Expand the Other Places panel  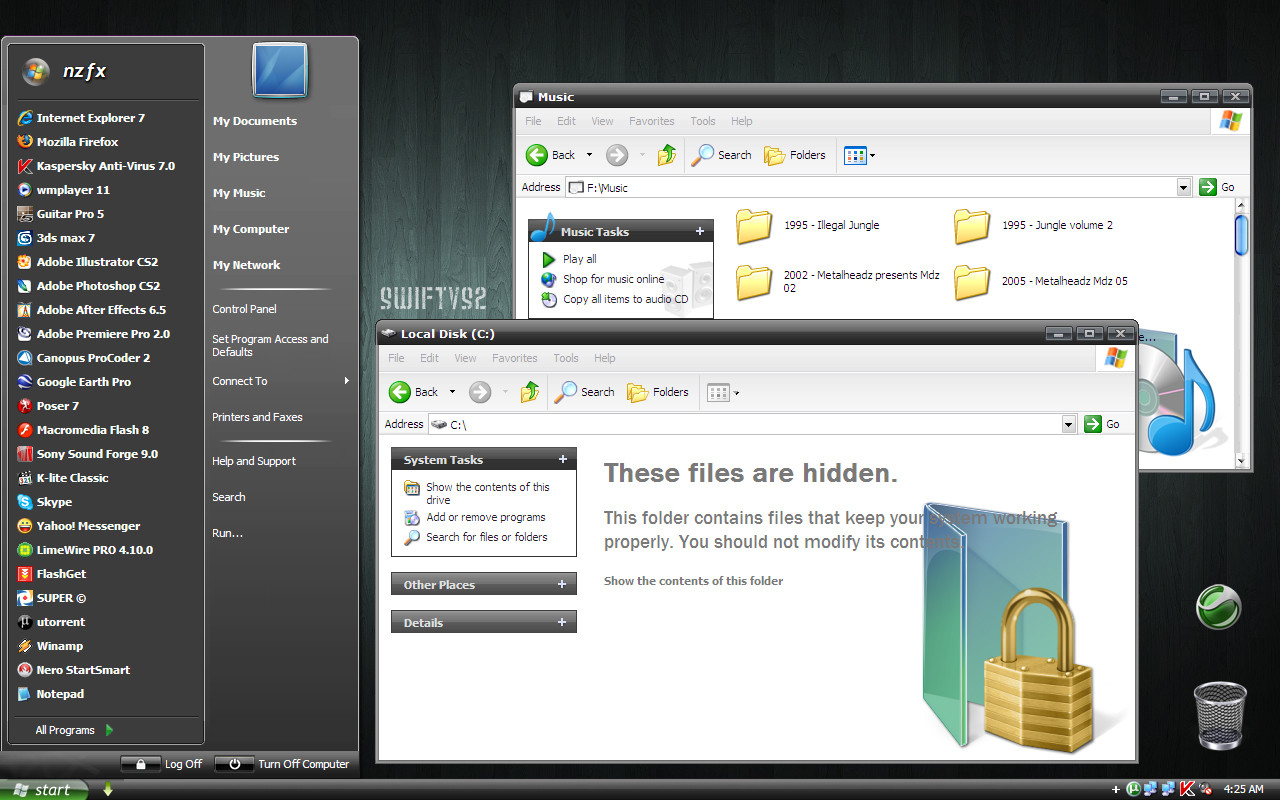click(484, 585)
